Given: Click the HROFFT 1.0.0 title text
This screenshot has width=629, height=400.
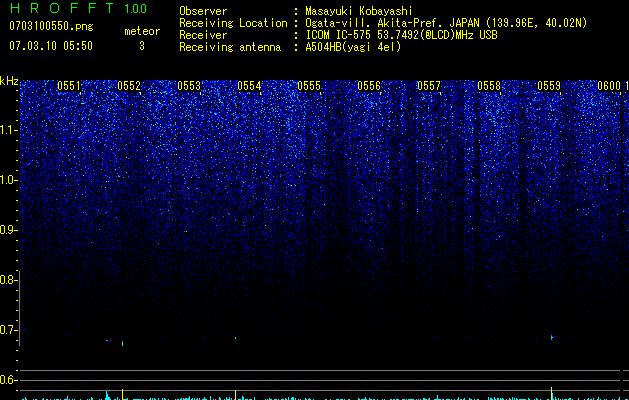Looking at the screenshot, I should pyautogui.click(x=78, y=8).
